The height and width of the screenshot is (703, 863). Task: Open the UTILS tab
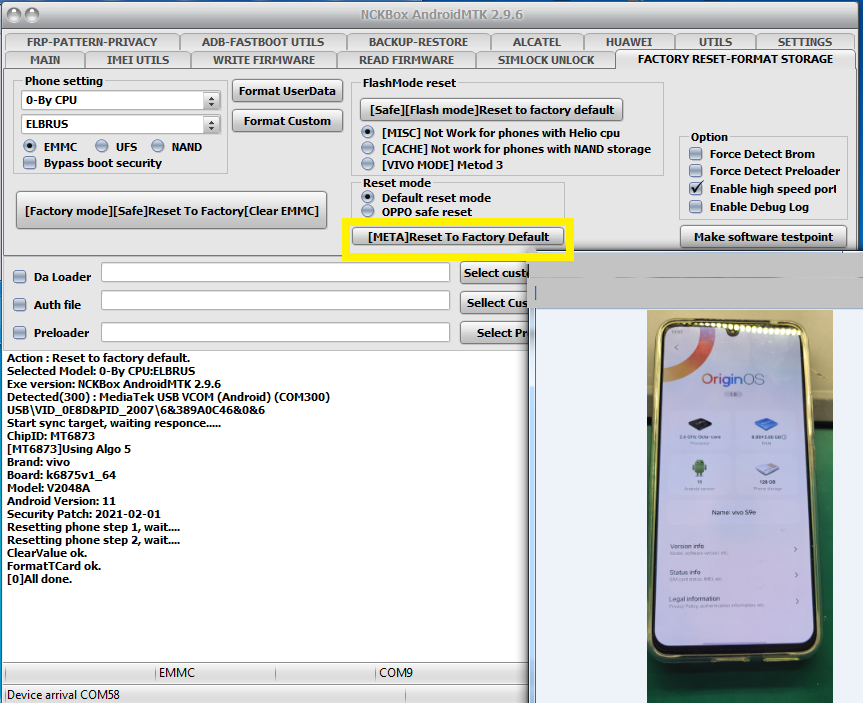click(x=715, y=42)
